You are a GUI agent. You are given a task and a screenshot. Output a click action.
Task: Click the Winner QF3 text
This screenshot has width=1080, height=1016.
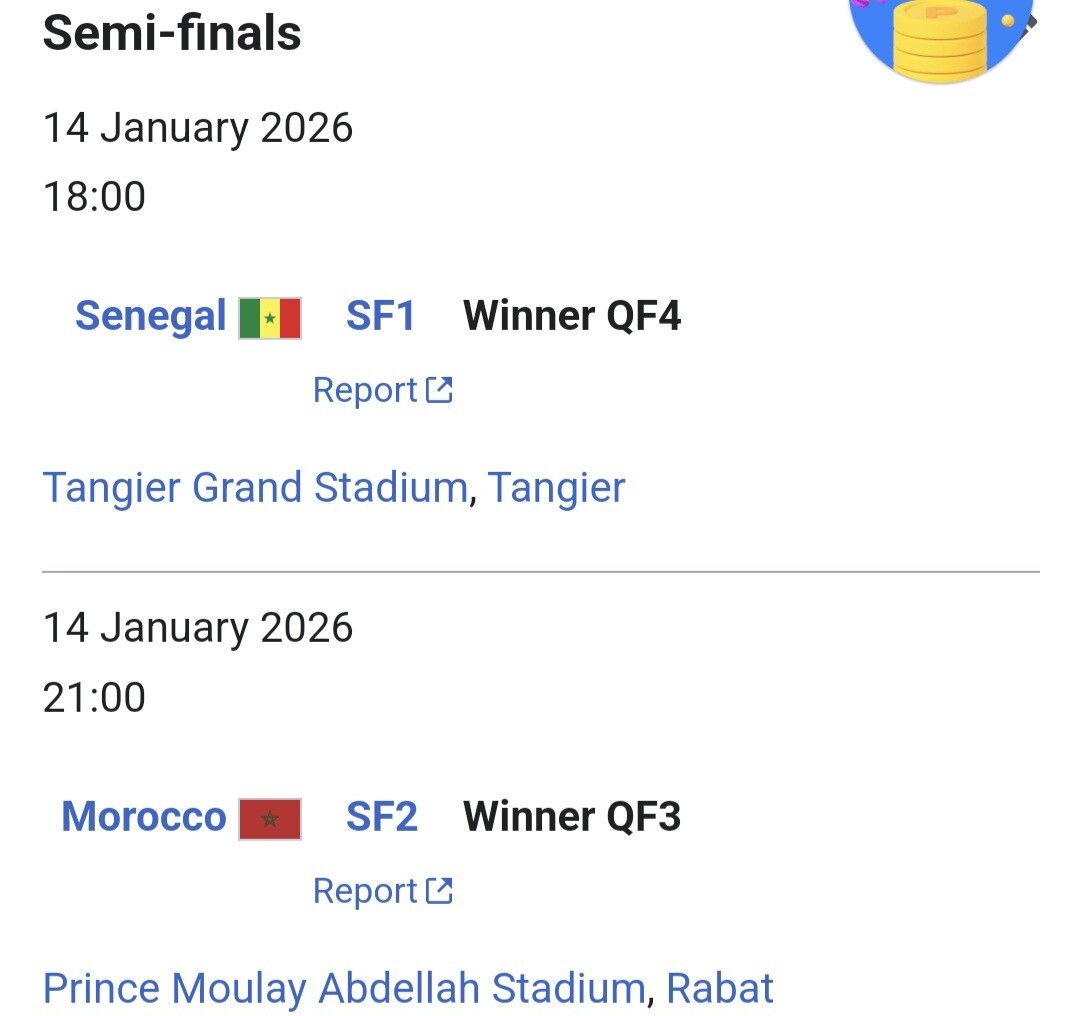click(x=572, y=817)
